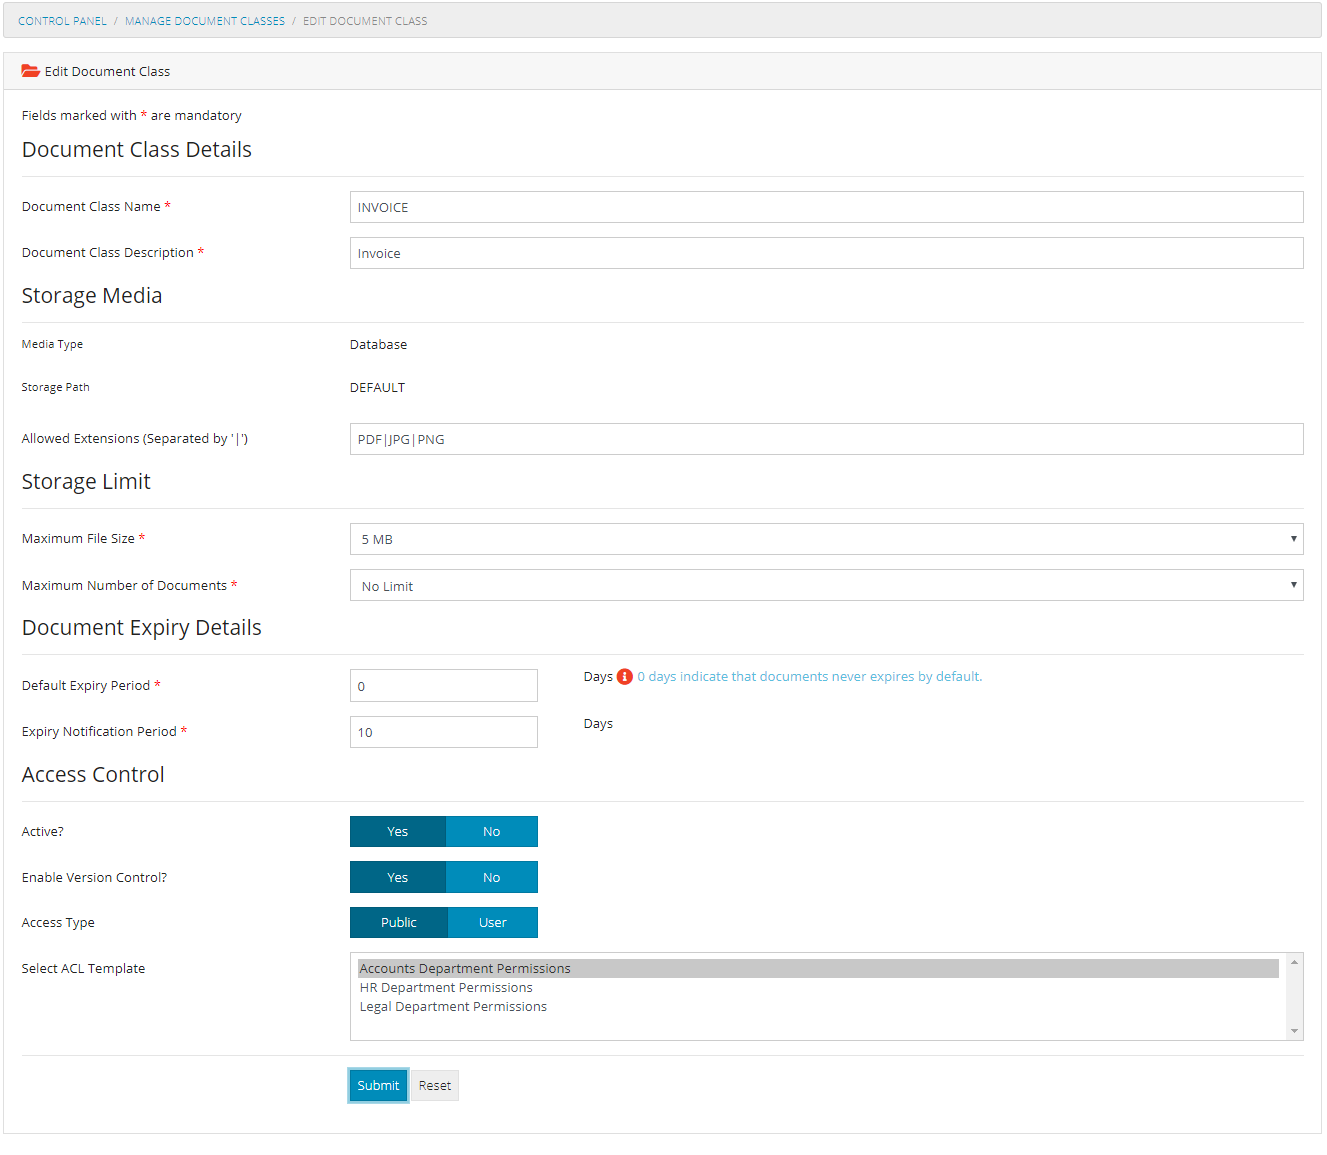Viewport: 1327px width, 1155px height.
Task: Expand the Maximum Number of Documents dropdown
Action: (x=826, y=586)
